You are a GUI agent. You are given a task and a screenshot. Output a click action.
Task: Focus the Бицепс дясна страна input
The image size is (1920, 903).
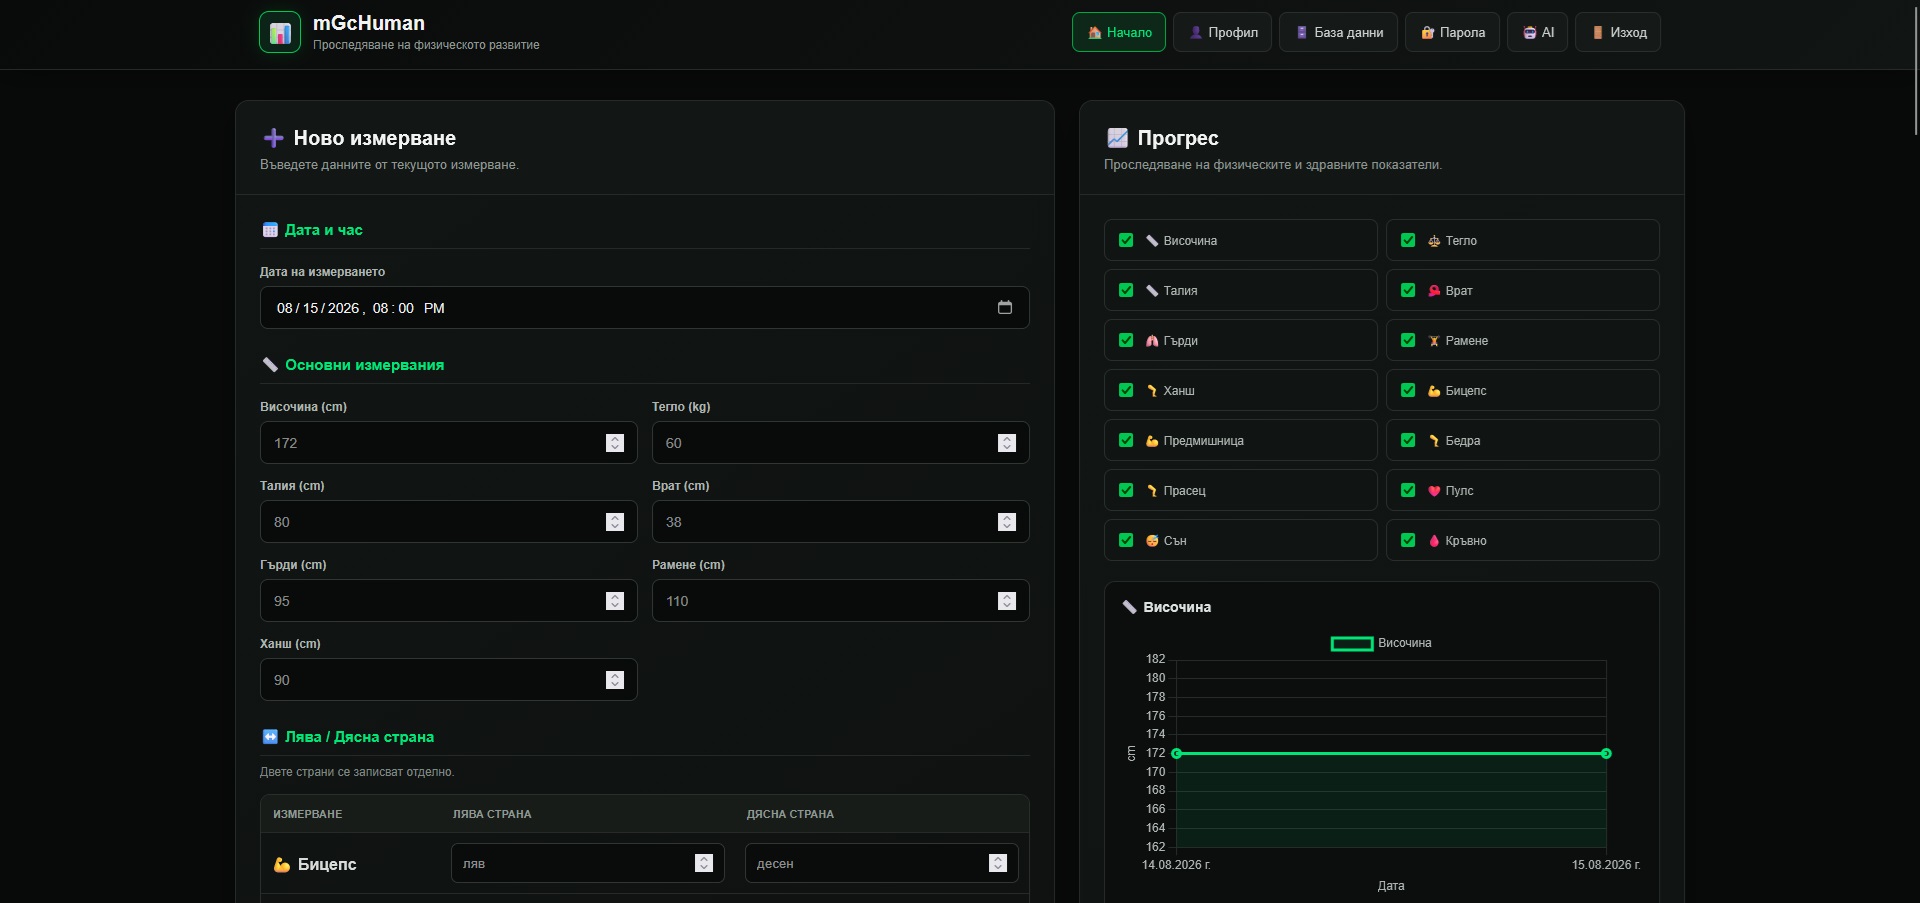pos(881,863)
